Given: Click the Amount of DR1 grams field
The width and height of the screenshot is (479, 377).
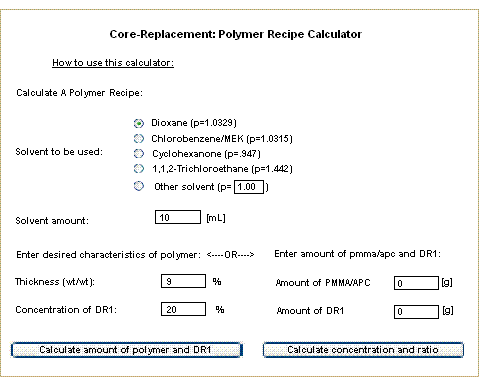Looking at the screenshot, I should pyautogui.click(x=416, y=312).
